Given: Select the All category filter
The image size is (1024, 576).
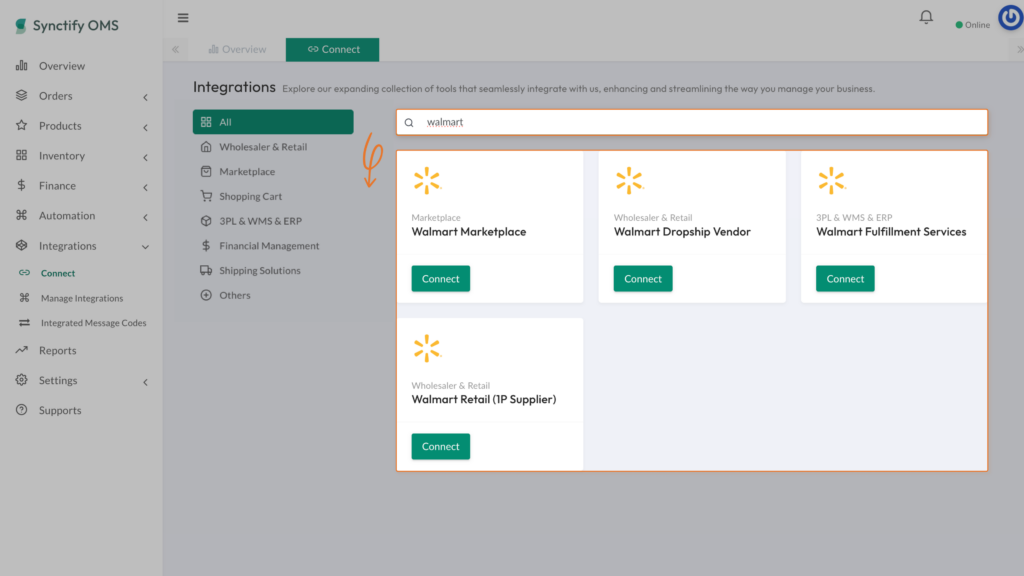Looking at the screenshot, I should coord(273,122).
